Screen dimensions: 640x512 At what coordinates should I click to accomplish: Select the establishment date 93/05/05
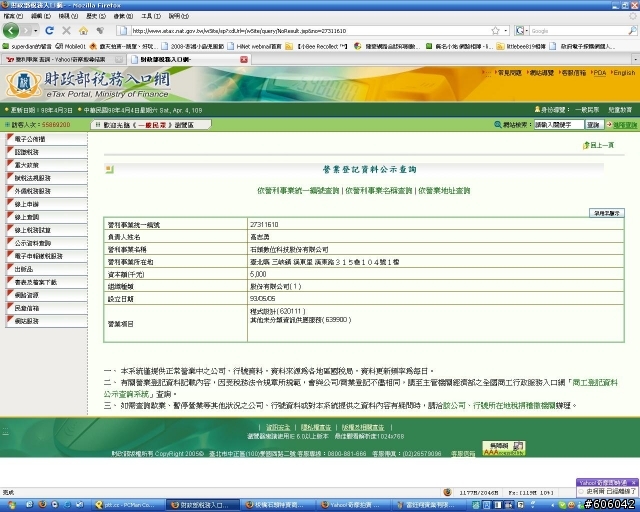[x=262, y=299]
